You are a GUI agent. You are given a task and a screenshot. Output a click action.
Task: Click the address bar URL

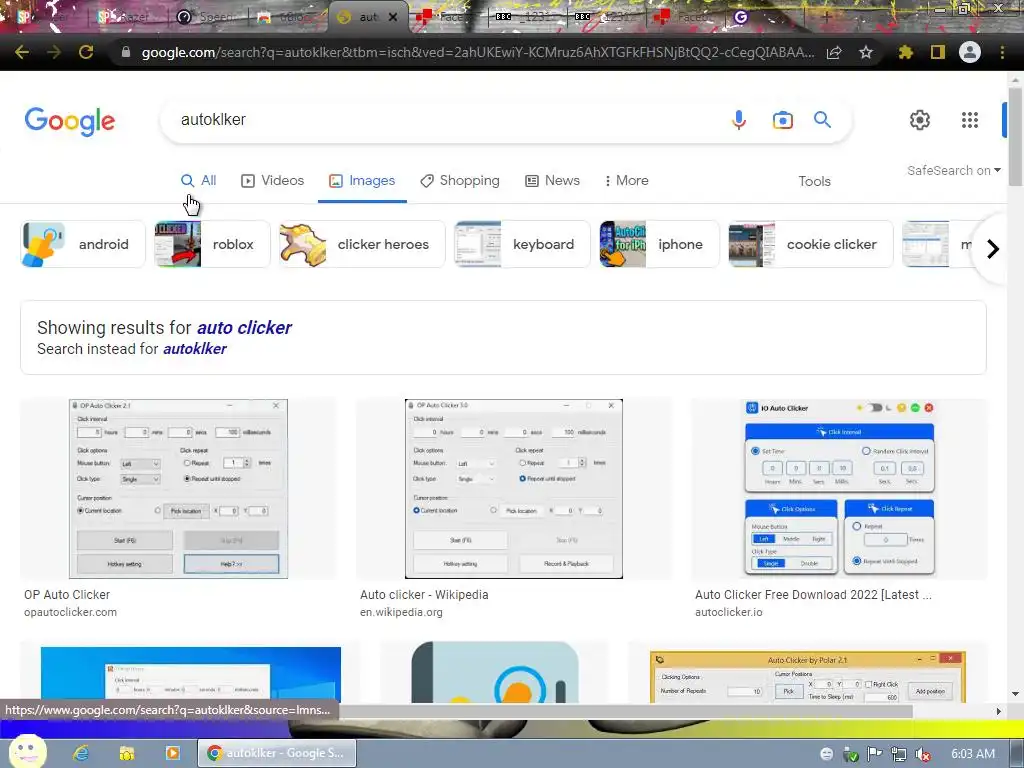[x=478, y=53]
